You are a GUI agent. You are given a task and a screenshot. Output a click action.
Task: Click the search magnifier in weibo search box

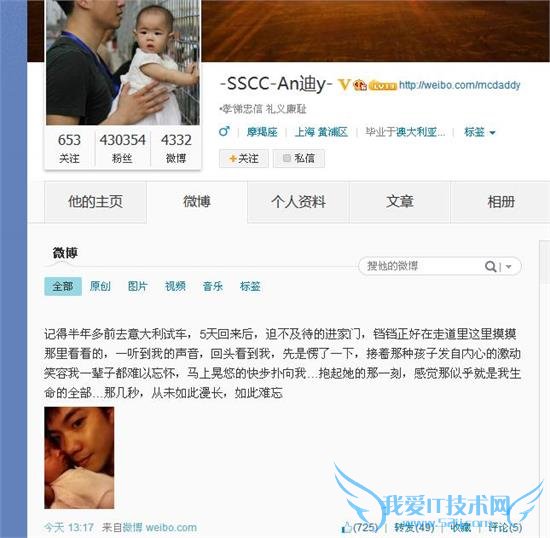click(x=490, y=266)
